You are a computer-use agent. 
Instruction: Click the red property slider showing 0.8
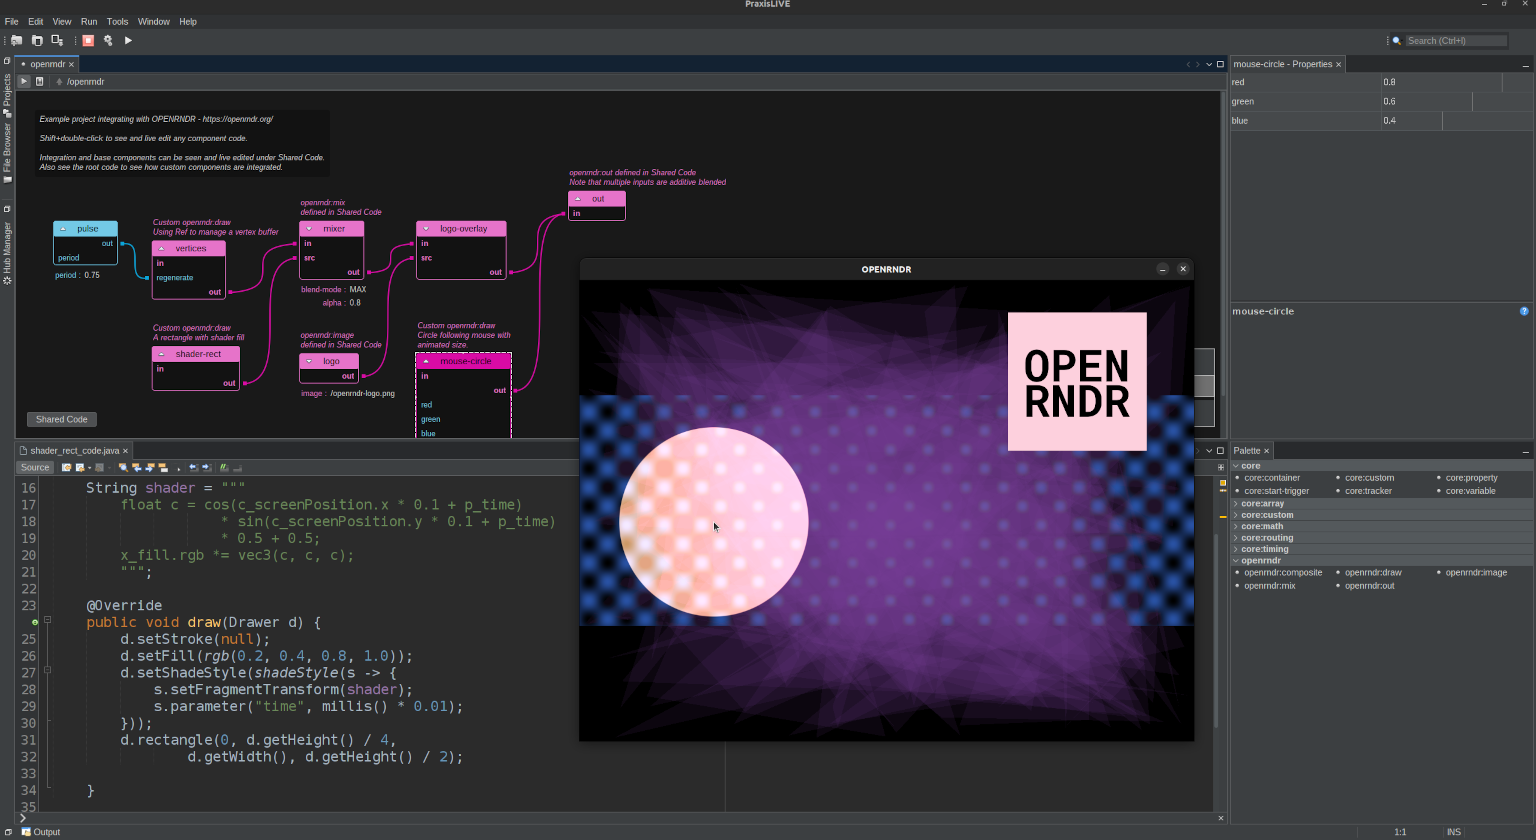coord(1456,82)
